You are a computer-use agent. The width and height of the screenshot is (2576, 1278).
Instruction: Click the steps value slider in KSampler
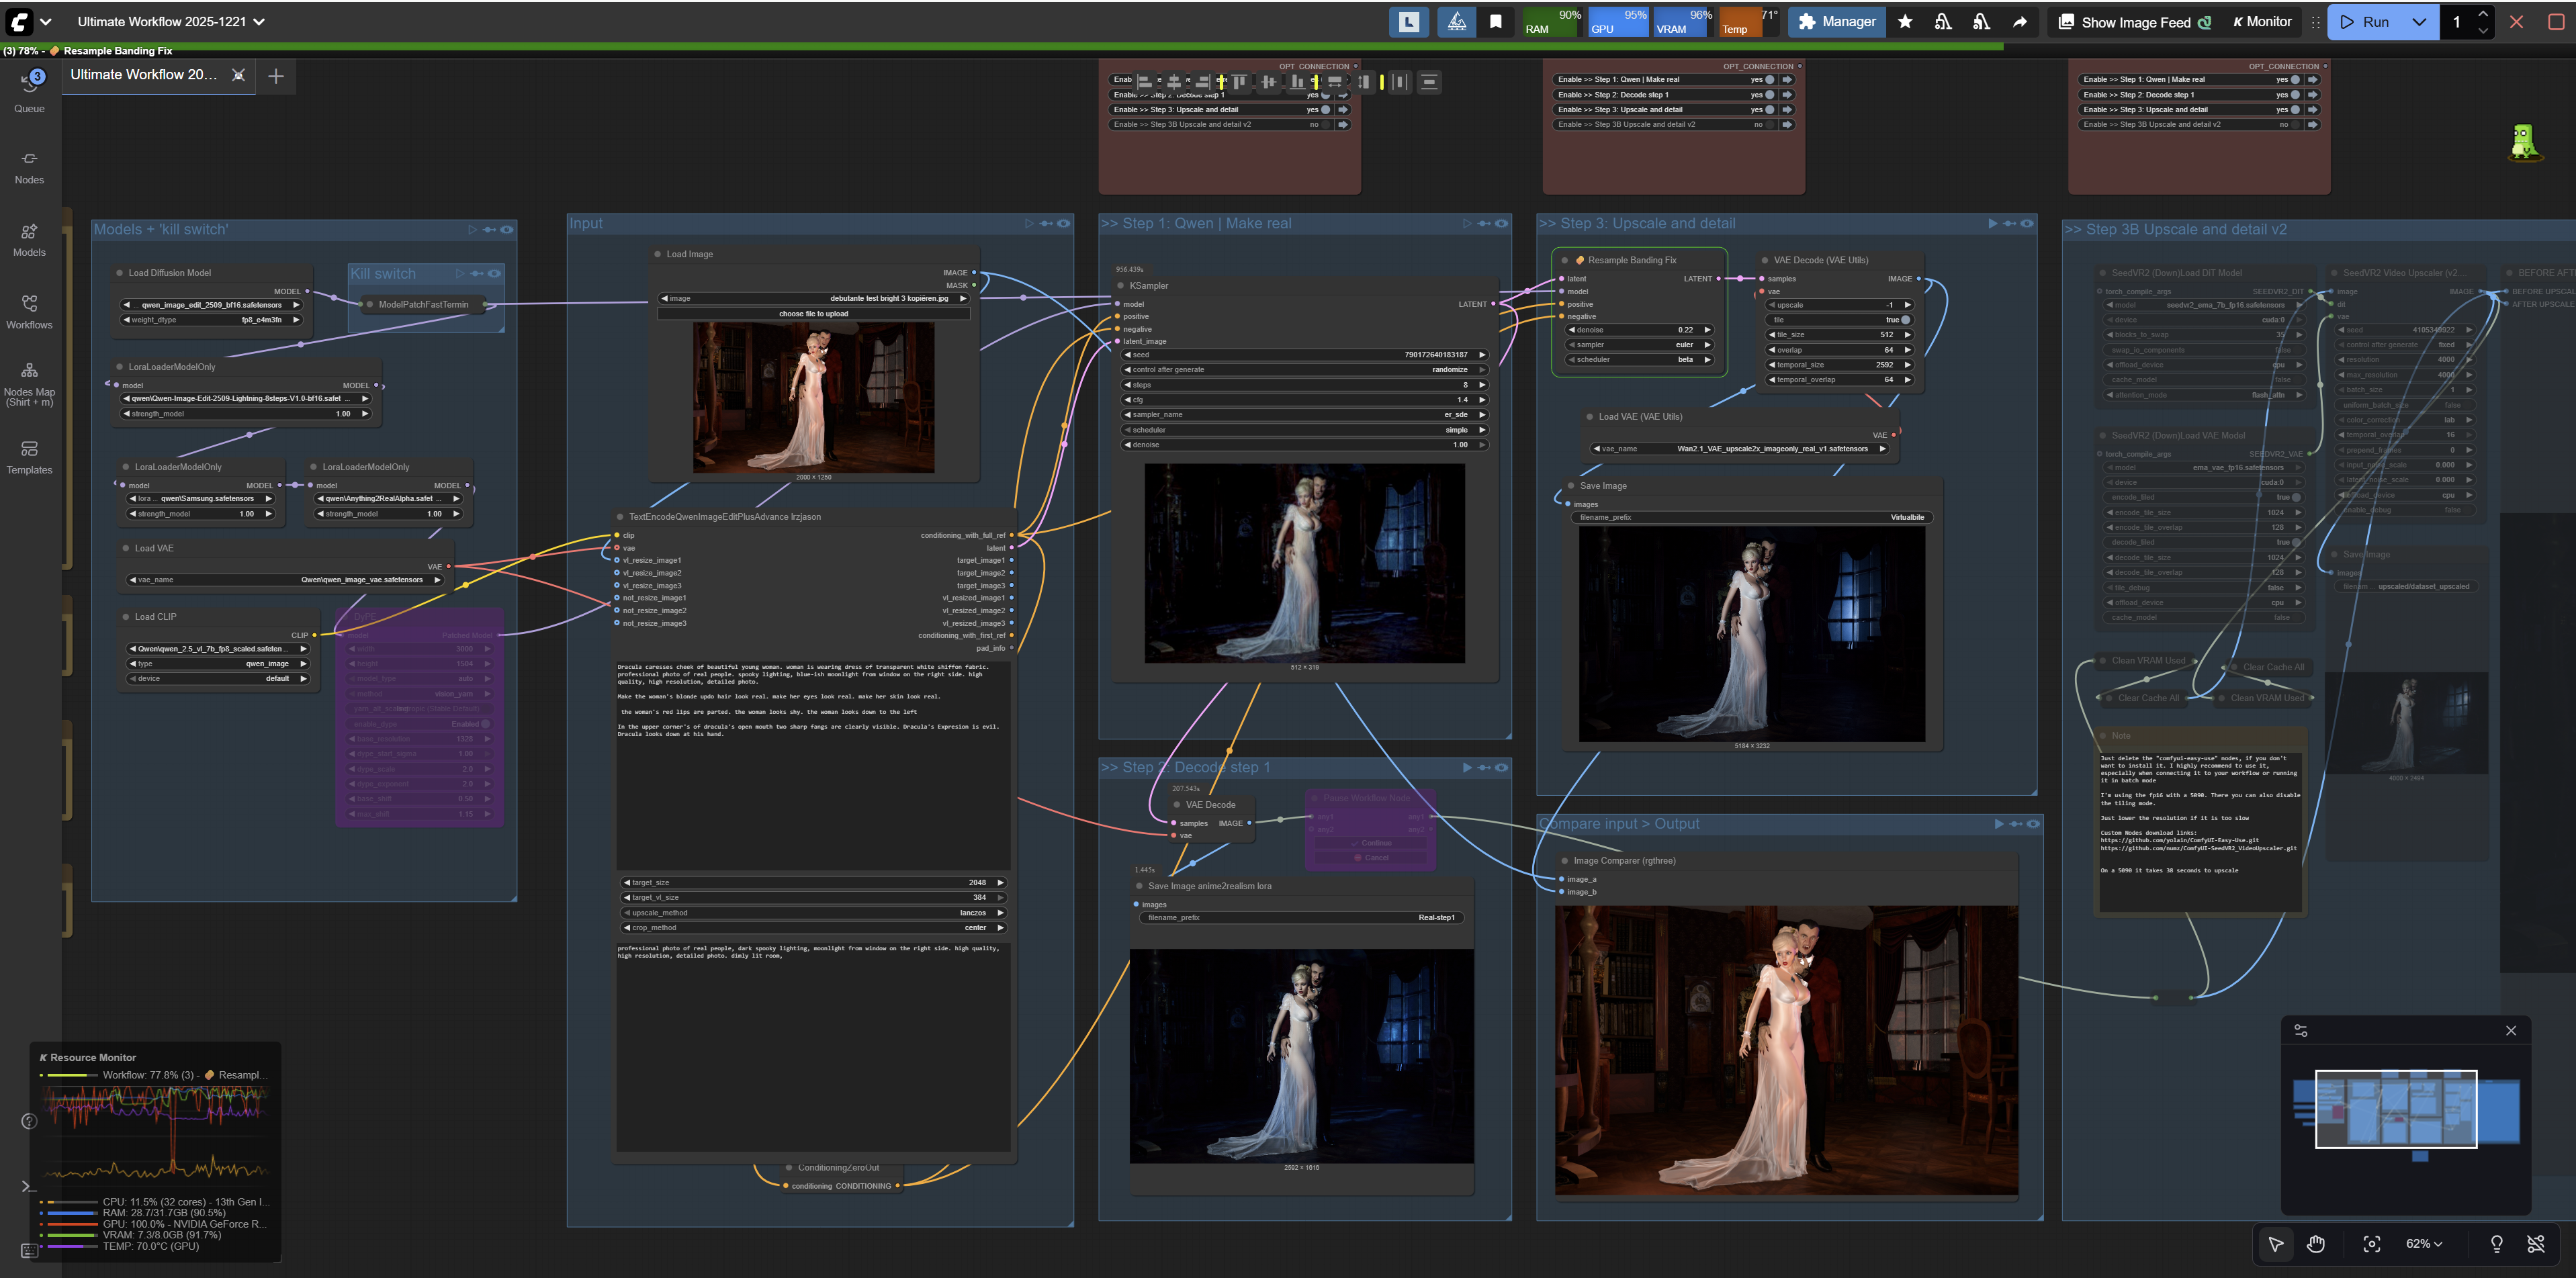pyautogui.click(x=1305, y=385)
